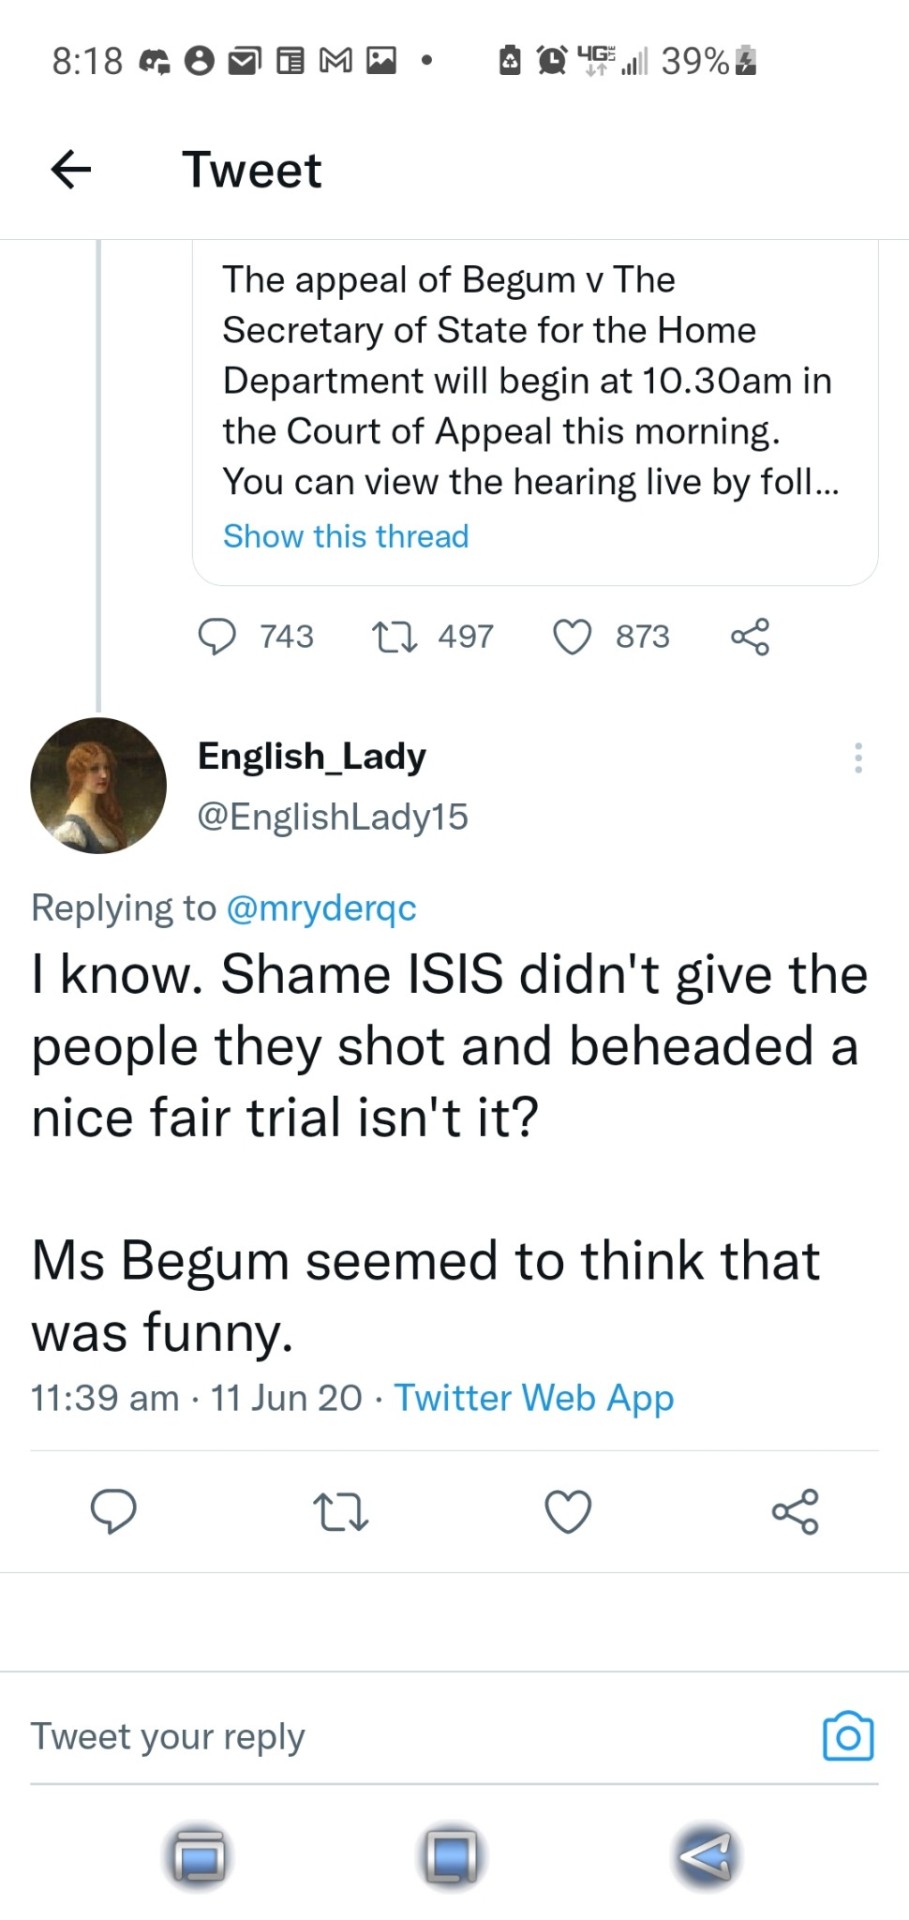Open the @mryderqc profile mention
This screenshot has height=1920, width=909.
coord(321,908)
